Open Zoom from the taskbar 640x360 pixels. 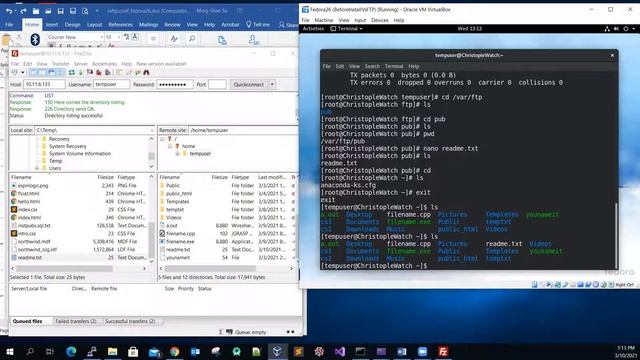(422, 351)
